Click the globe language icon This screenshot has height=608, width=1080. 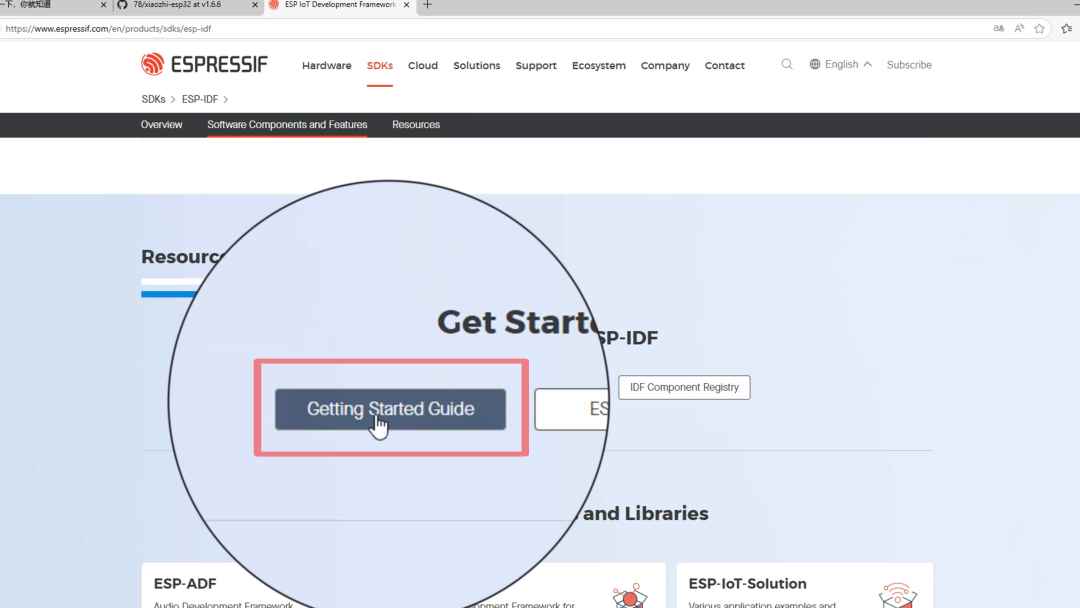tap(815, 64)
